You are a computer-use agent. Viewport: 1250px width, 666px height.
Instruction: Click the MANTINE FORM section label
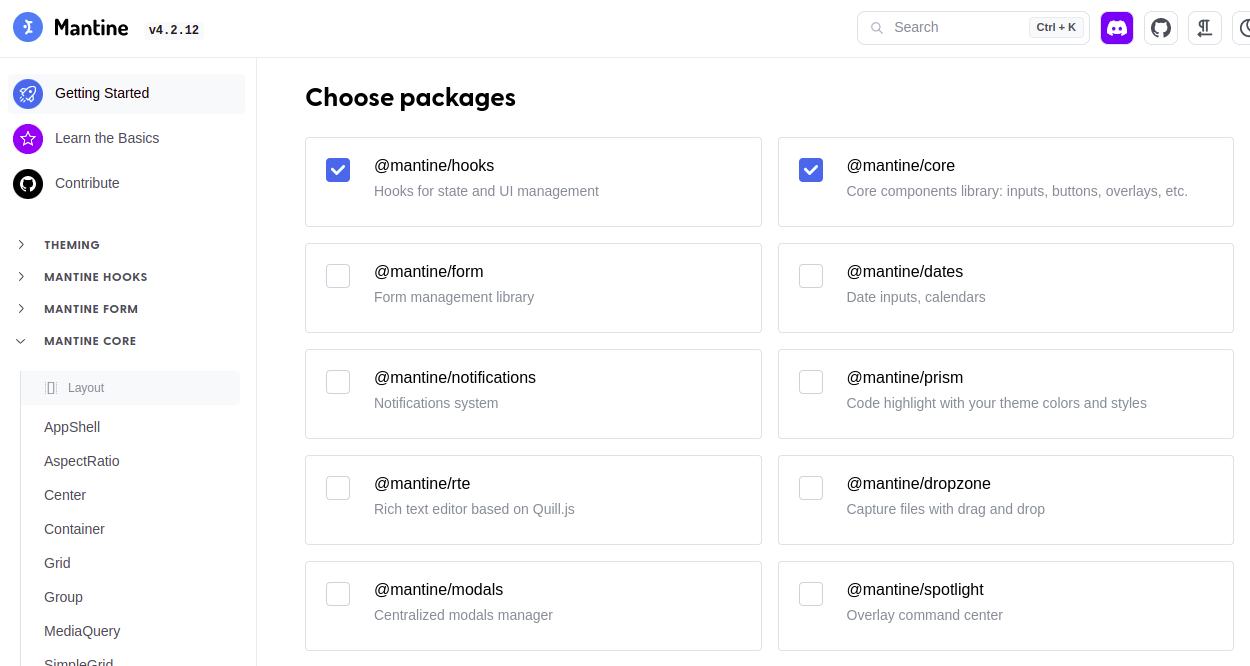click(91, 309)
